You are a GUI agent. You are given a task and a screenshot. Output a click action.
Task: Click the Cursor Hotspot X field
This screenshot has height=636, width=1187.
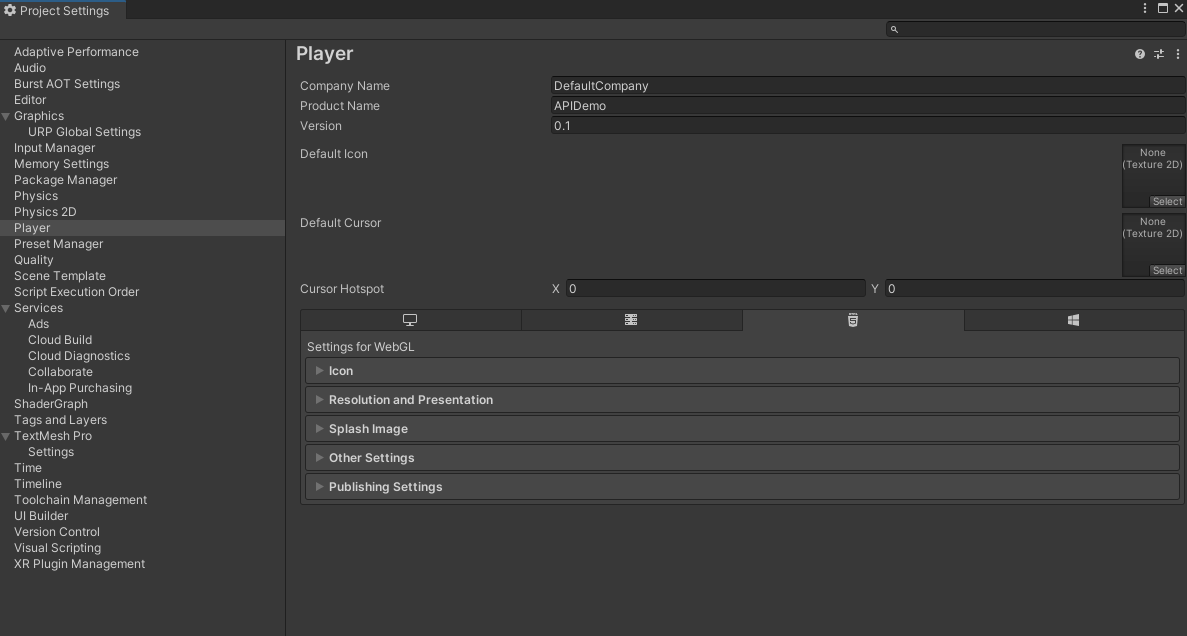coord(715,289)
